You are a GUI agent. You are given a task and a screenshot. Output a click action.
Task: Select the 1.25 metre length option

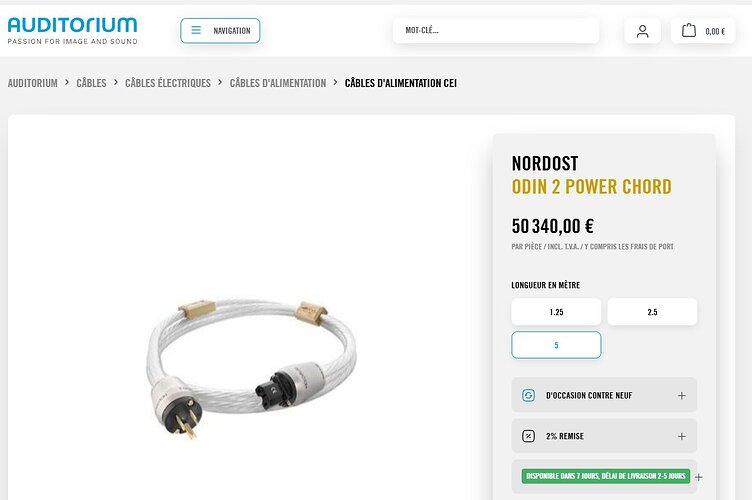point(556,312)
